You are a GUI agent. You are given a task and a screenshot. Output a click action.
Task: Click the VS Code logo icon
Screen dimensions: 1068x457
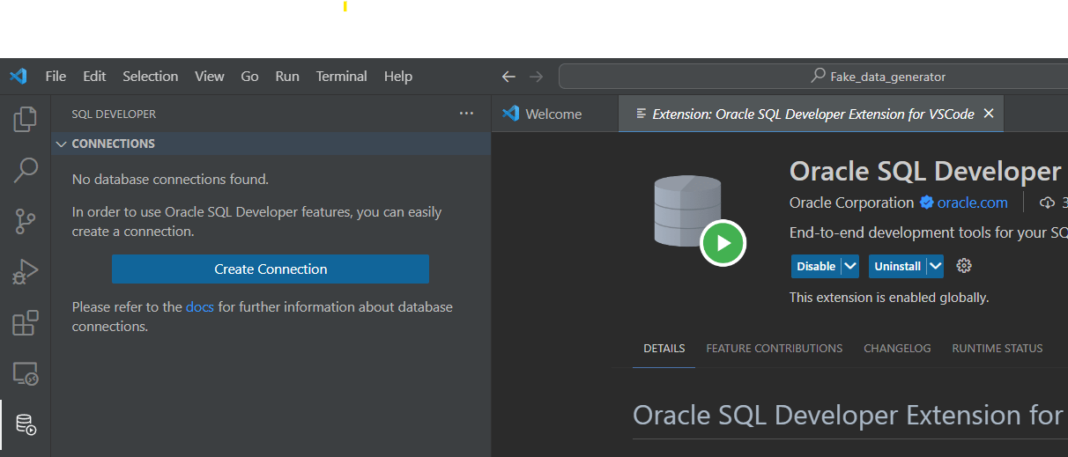click(18, 76)
